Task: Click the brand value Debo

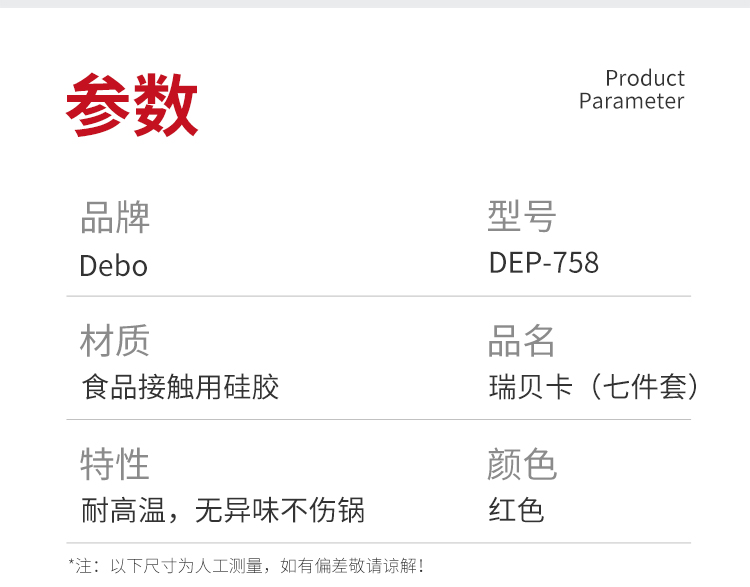Action: 113,266
